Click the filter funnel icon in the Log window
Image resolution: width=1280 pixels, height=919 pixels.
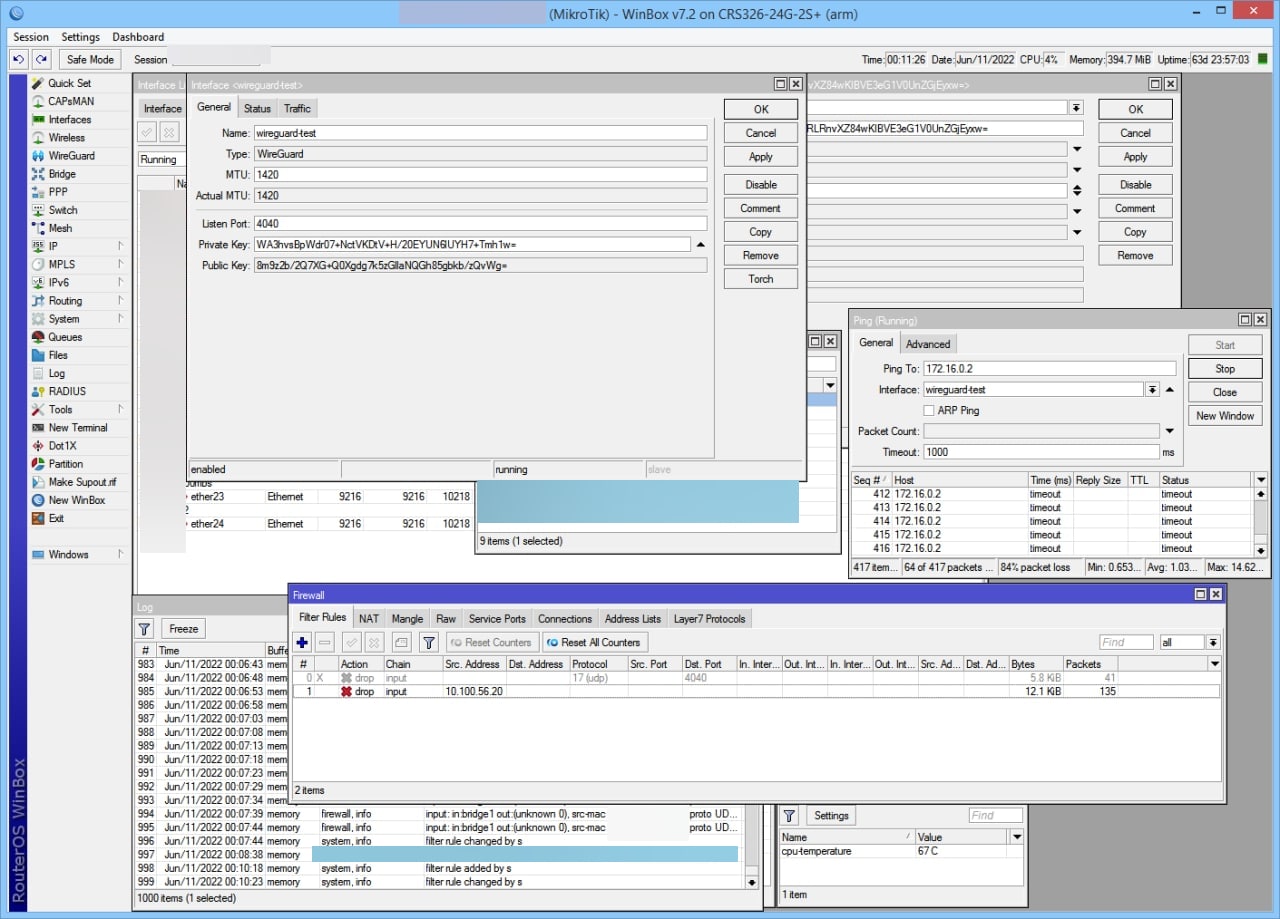point(144,629)
